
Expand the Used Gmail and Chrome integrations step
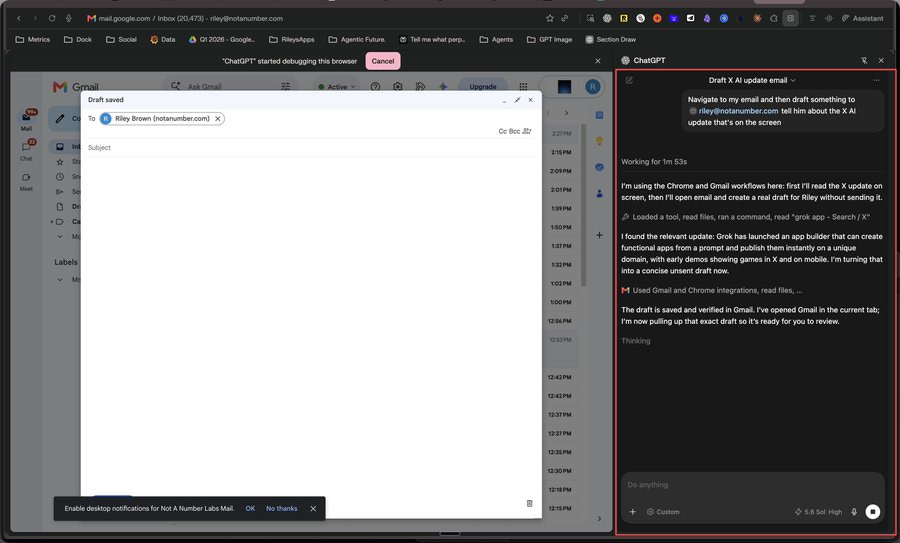coord(712,290)
